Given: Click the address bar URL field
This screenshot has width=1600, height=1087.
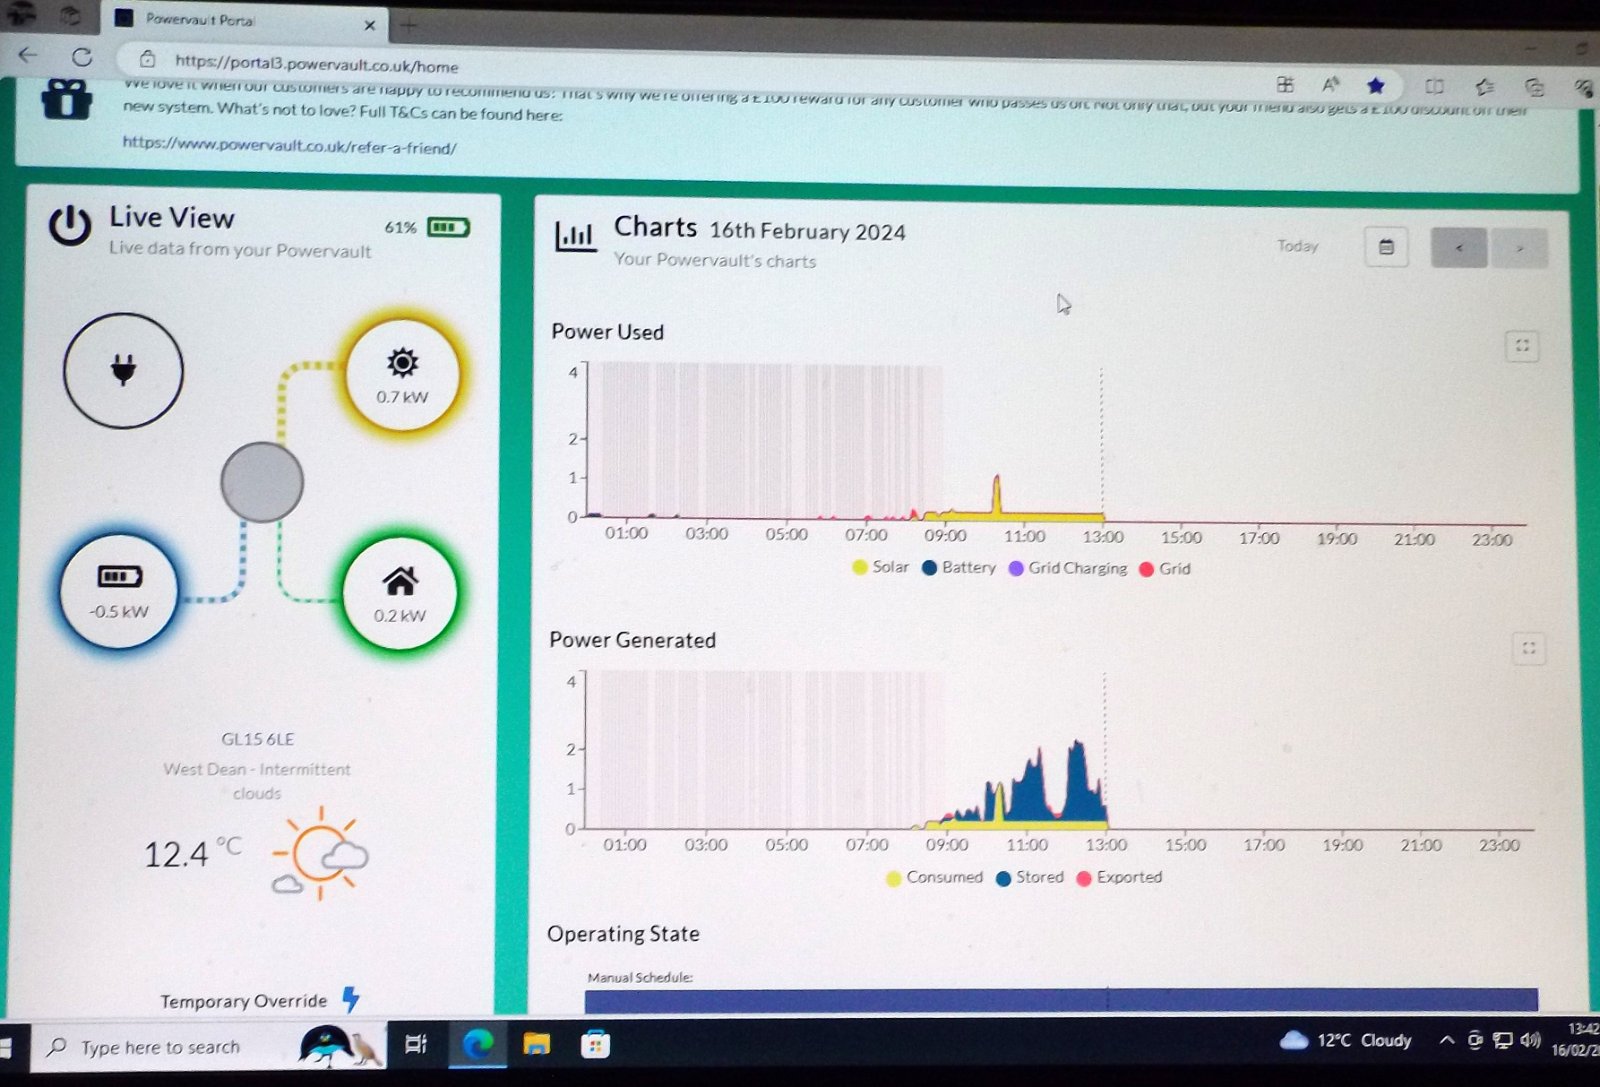Looking at the screenshot, I should tap(316, 65).
